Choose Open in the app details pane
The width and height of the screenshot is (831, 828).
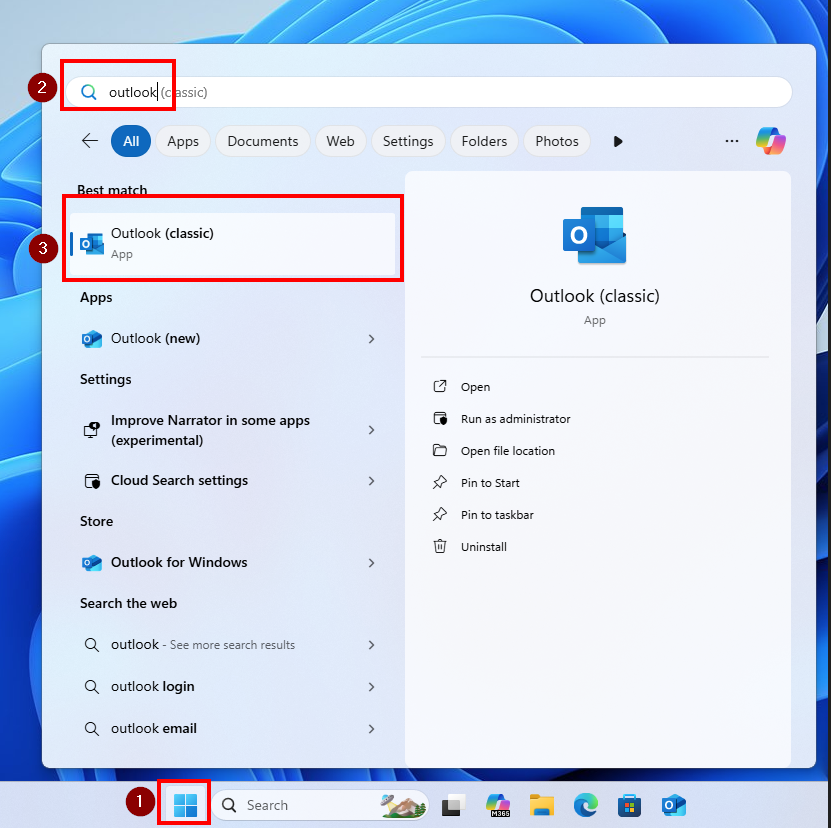pos(475,387)
